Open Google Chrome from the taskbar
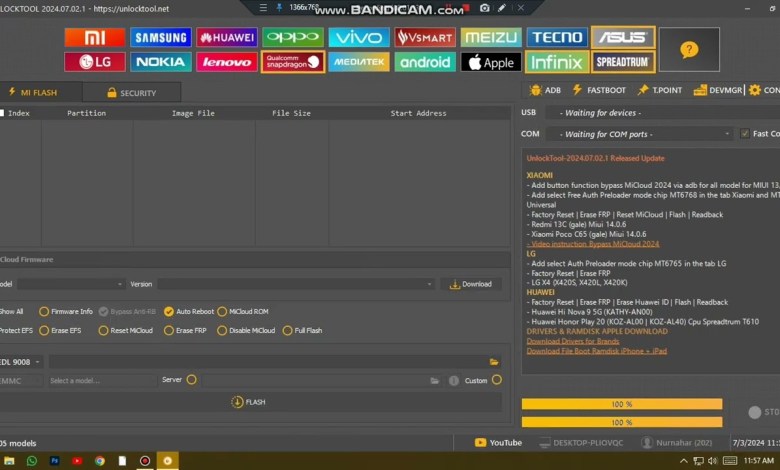The image size is (780, 470). point(100,461)
